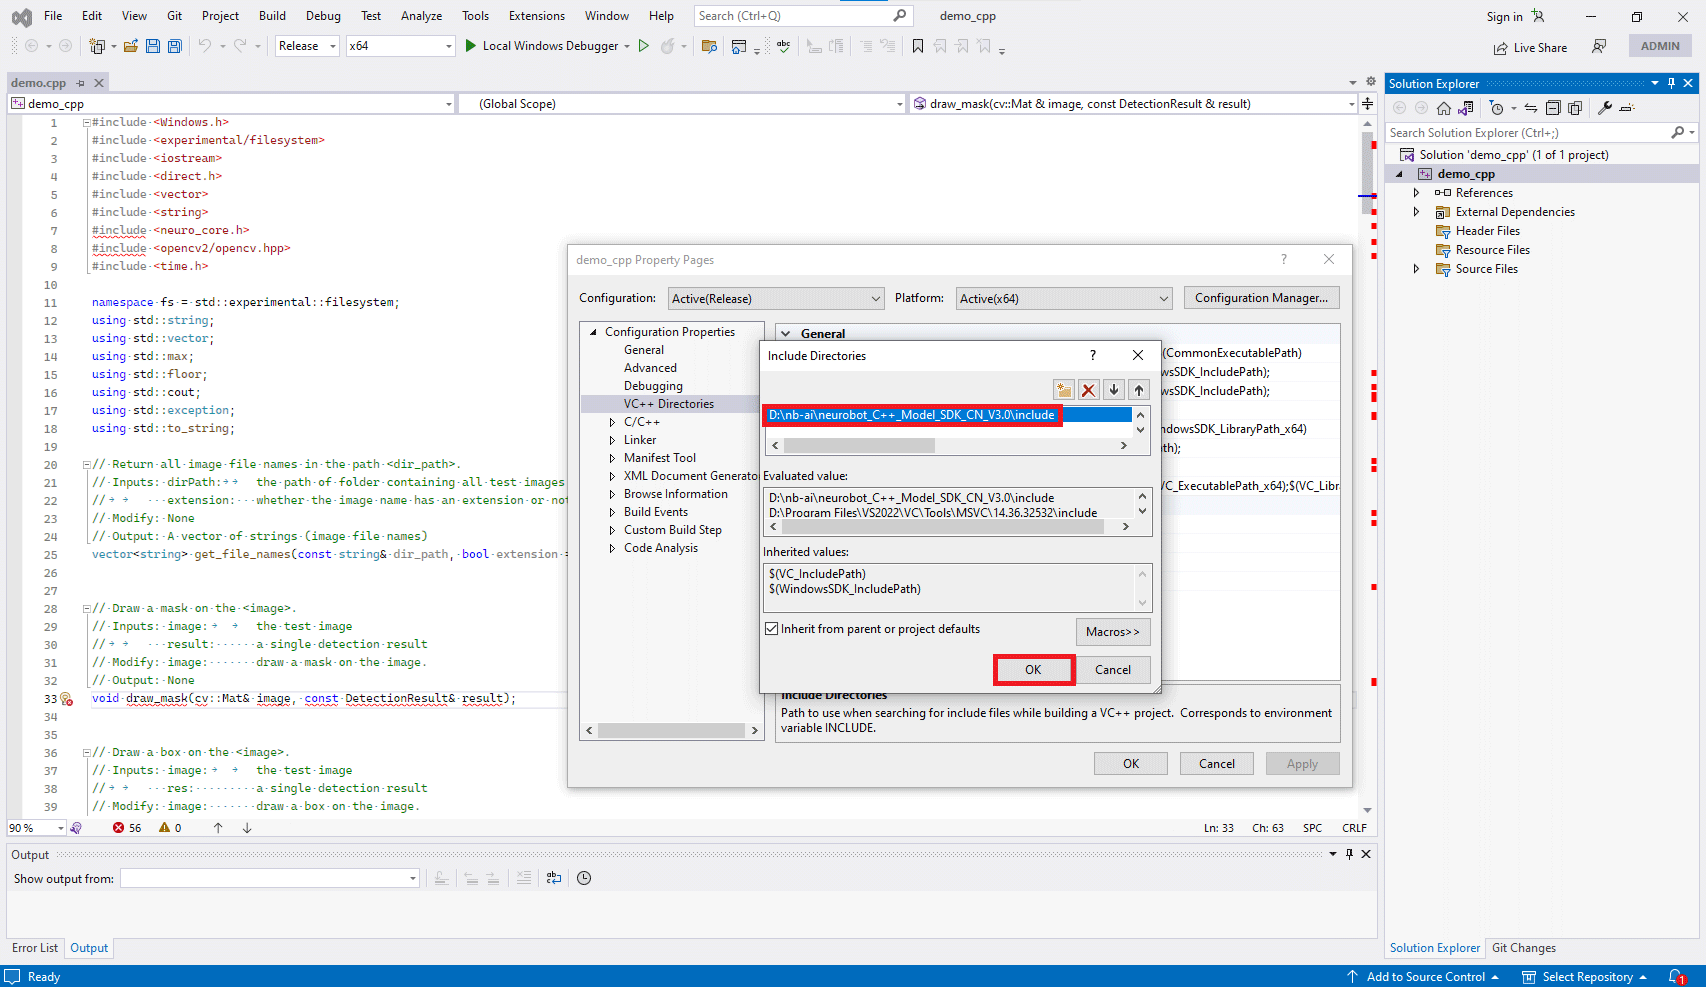Toggle auto-hide pin on Solution Explorer
The image size is (1706, 987).
click(x=1671, y=83)
